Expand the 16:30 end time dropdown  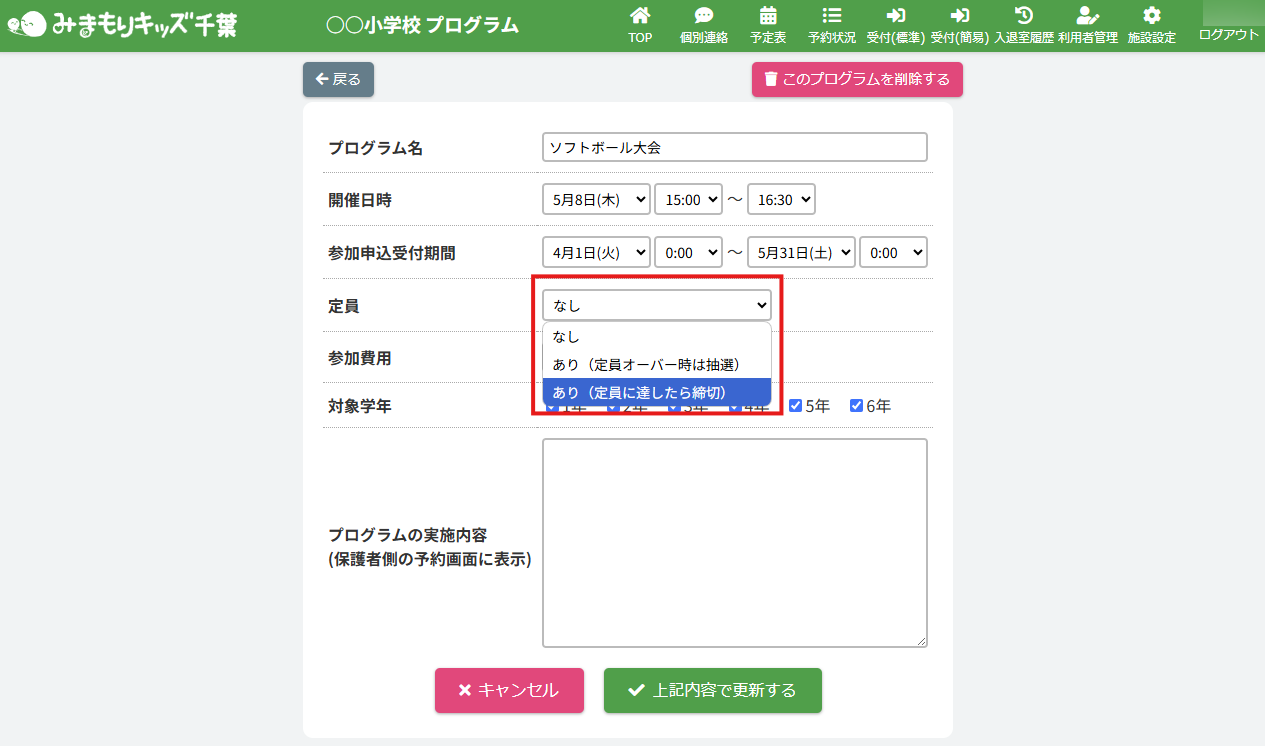coord(781,200)
